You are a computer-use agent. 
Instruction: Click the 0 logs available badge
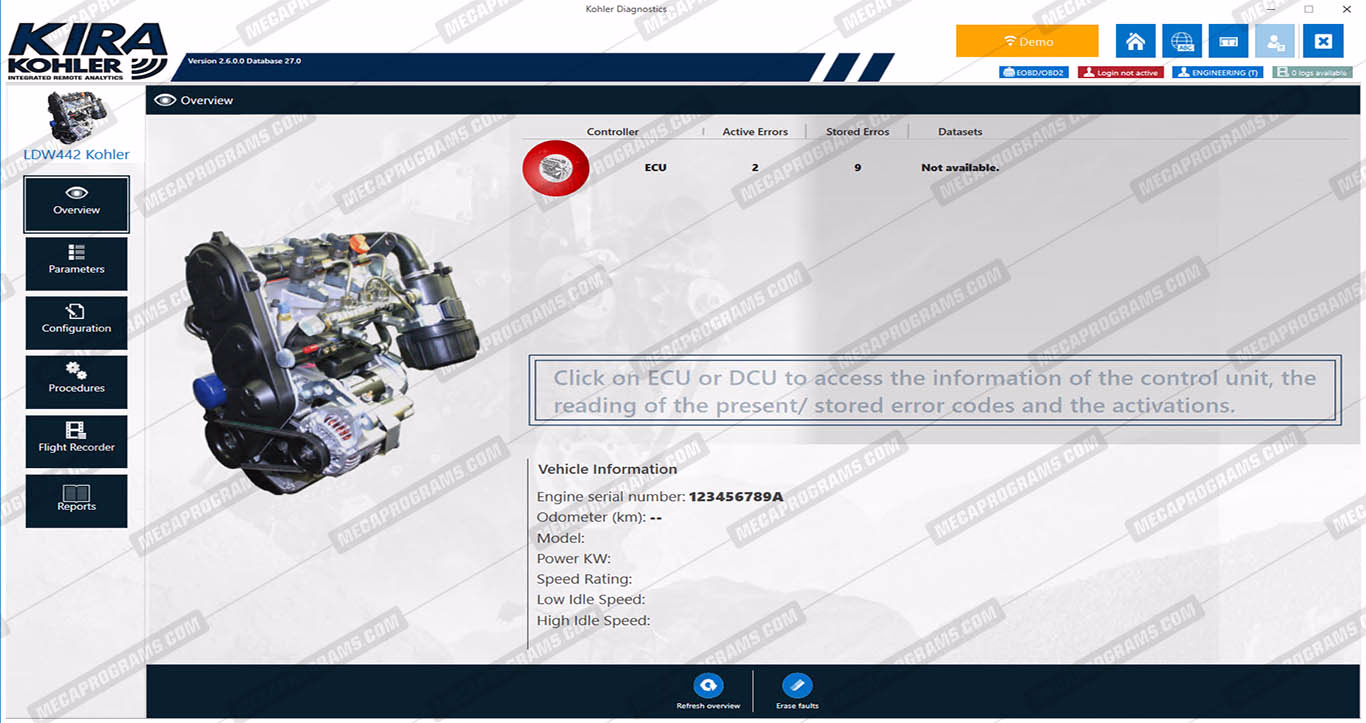(1312, 73)
